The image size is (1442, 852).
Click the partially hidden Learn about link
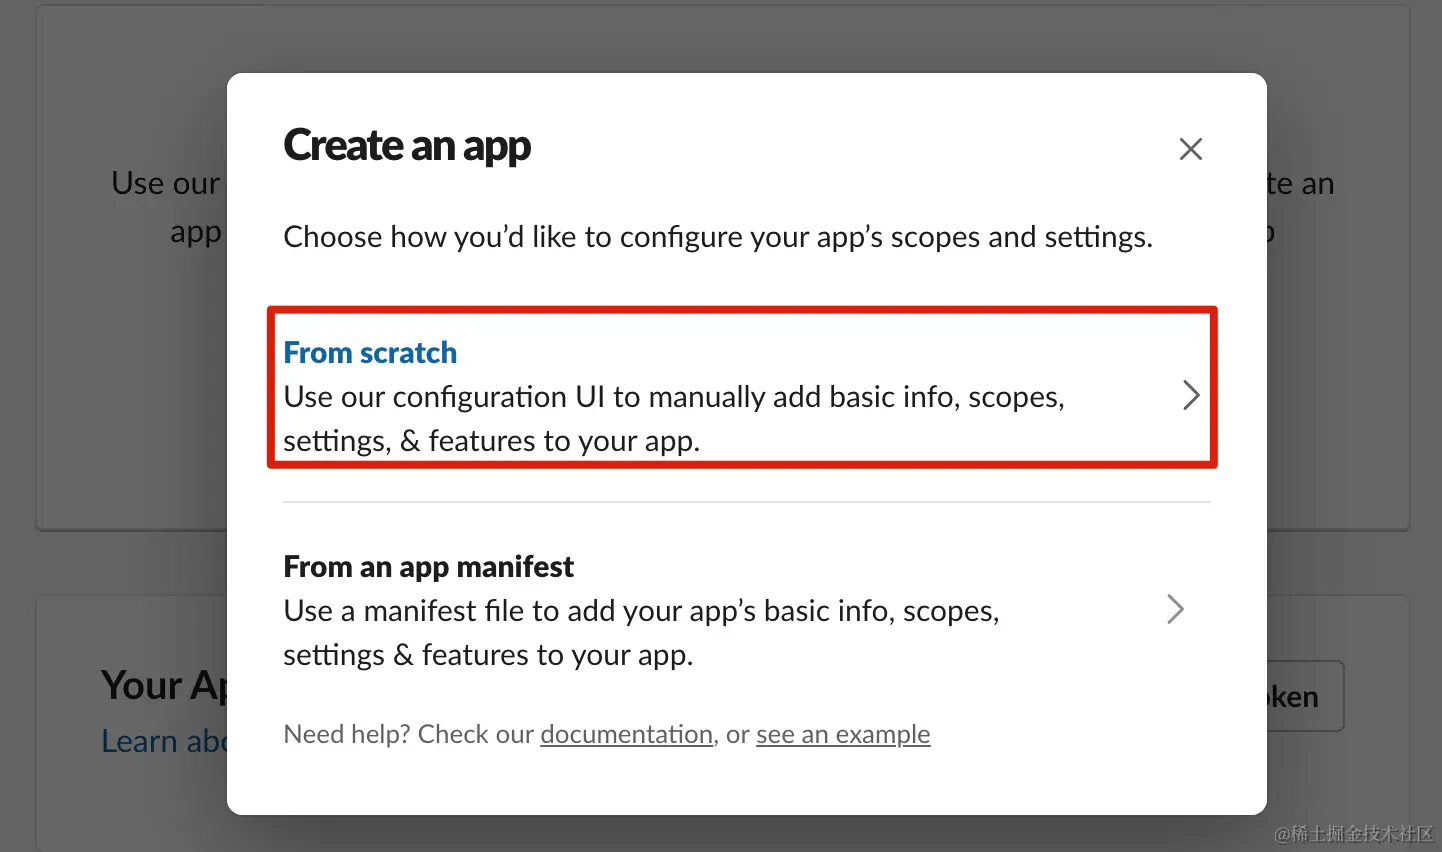click(x=165, y=741)
